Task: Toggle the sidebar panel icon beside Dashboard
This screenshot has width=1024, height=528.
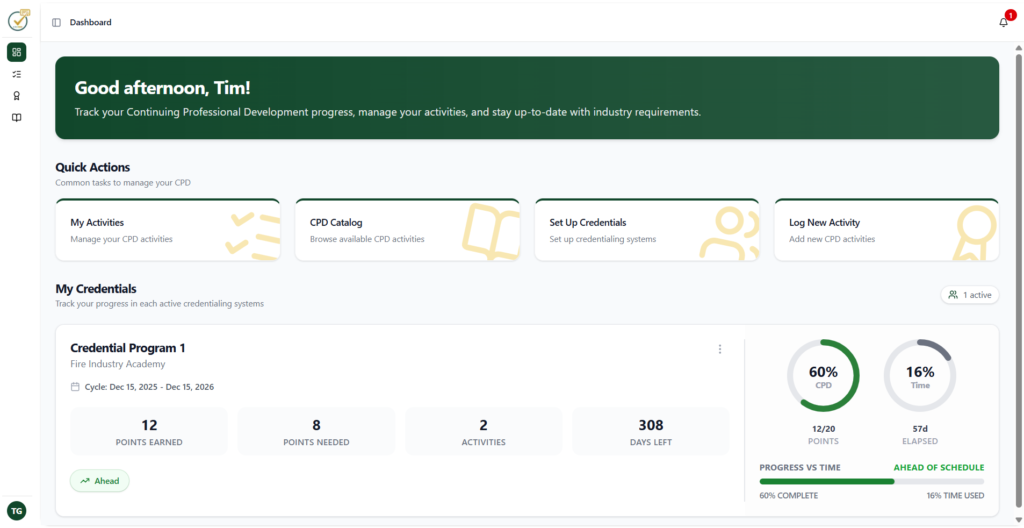Action: (x=56, y=22)
